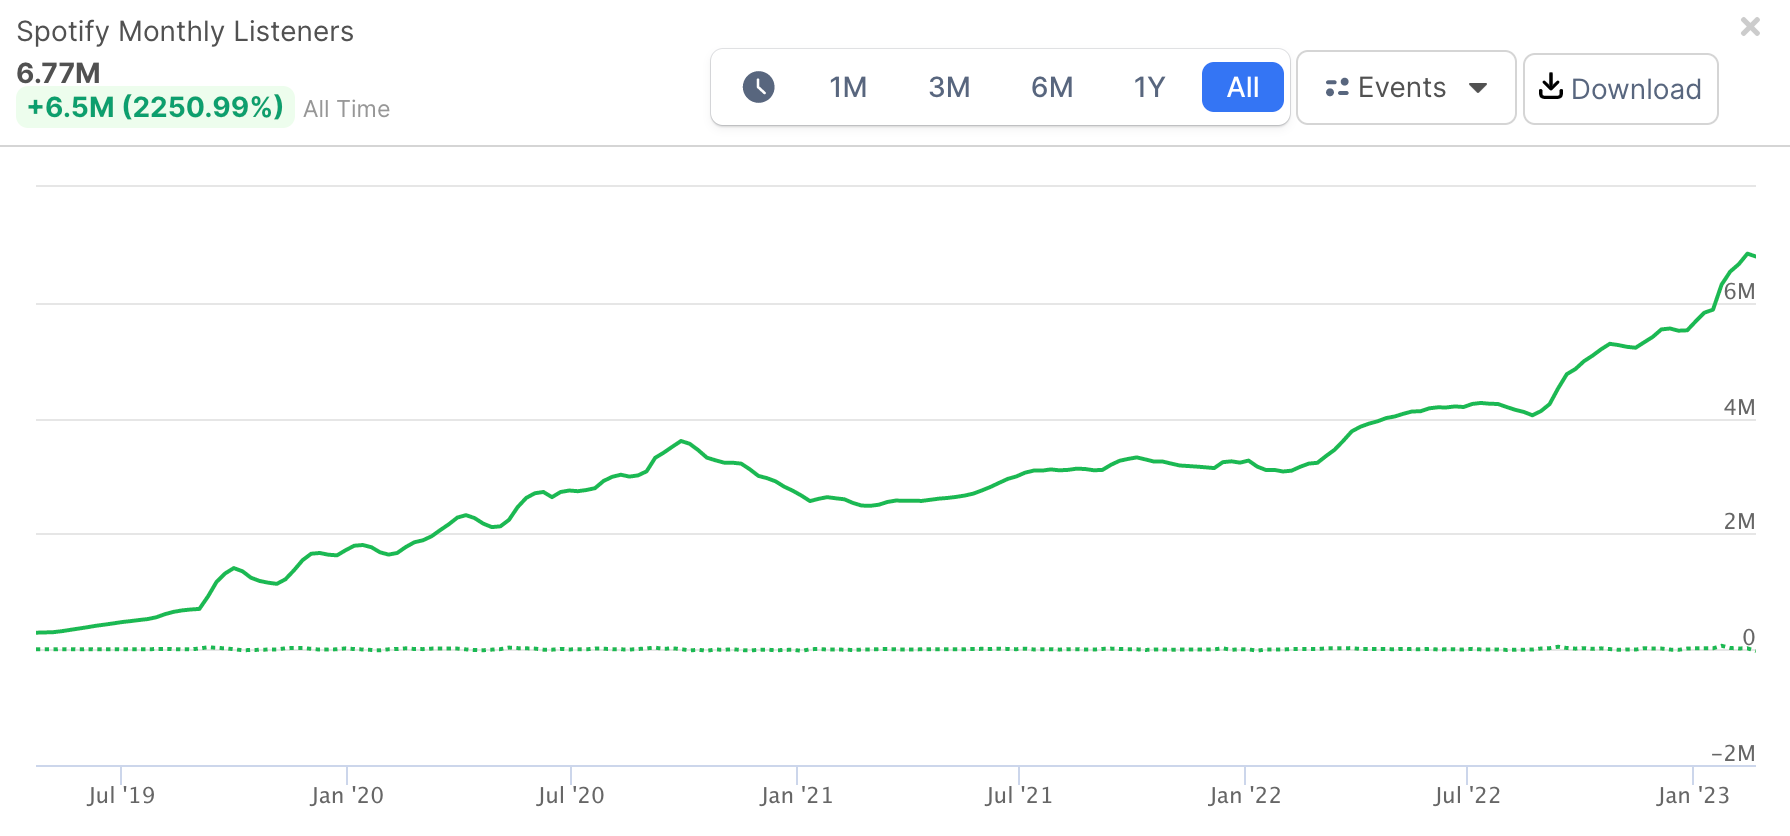The width and height of the screenshot is (1790, 836).
Task: Select the All time range tab
Action: pyautogui.click(x=1242, y=88)
